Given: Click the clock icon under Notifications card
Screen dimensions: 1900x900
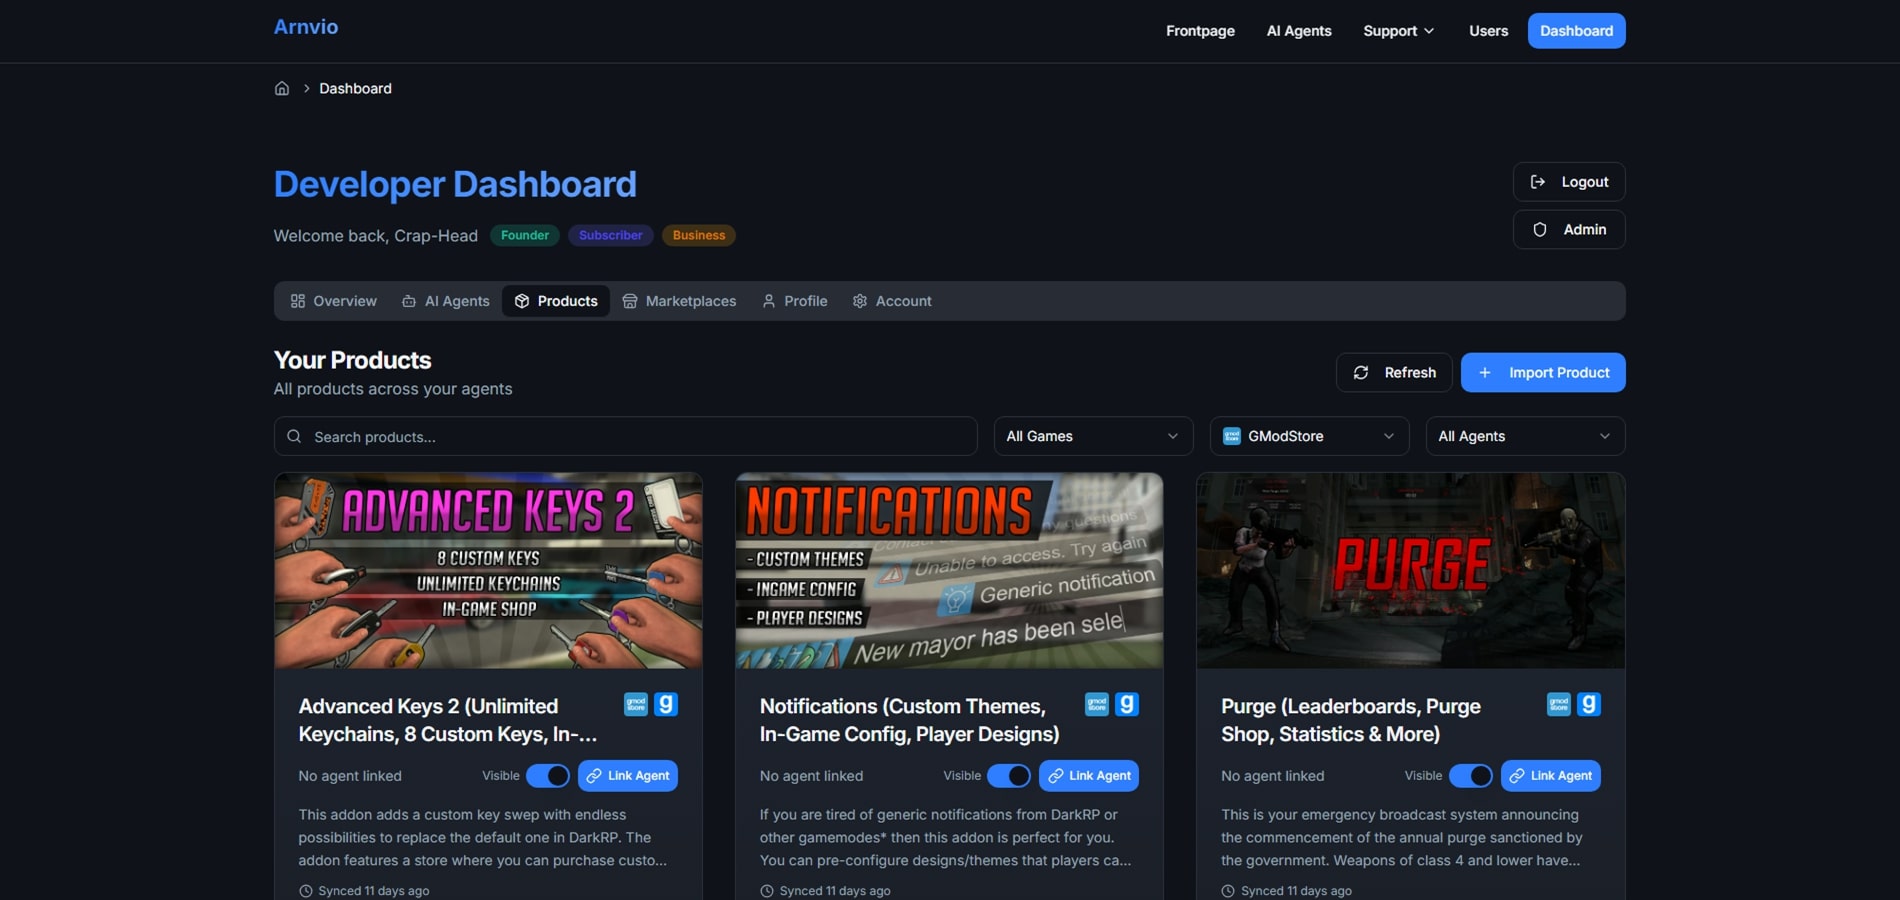Looking at the screenshot, I should pos(767,891).
